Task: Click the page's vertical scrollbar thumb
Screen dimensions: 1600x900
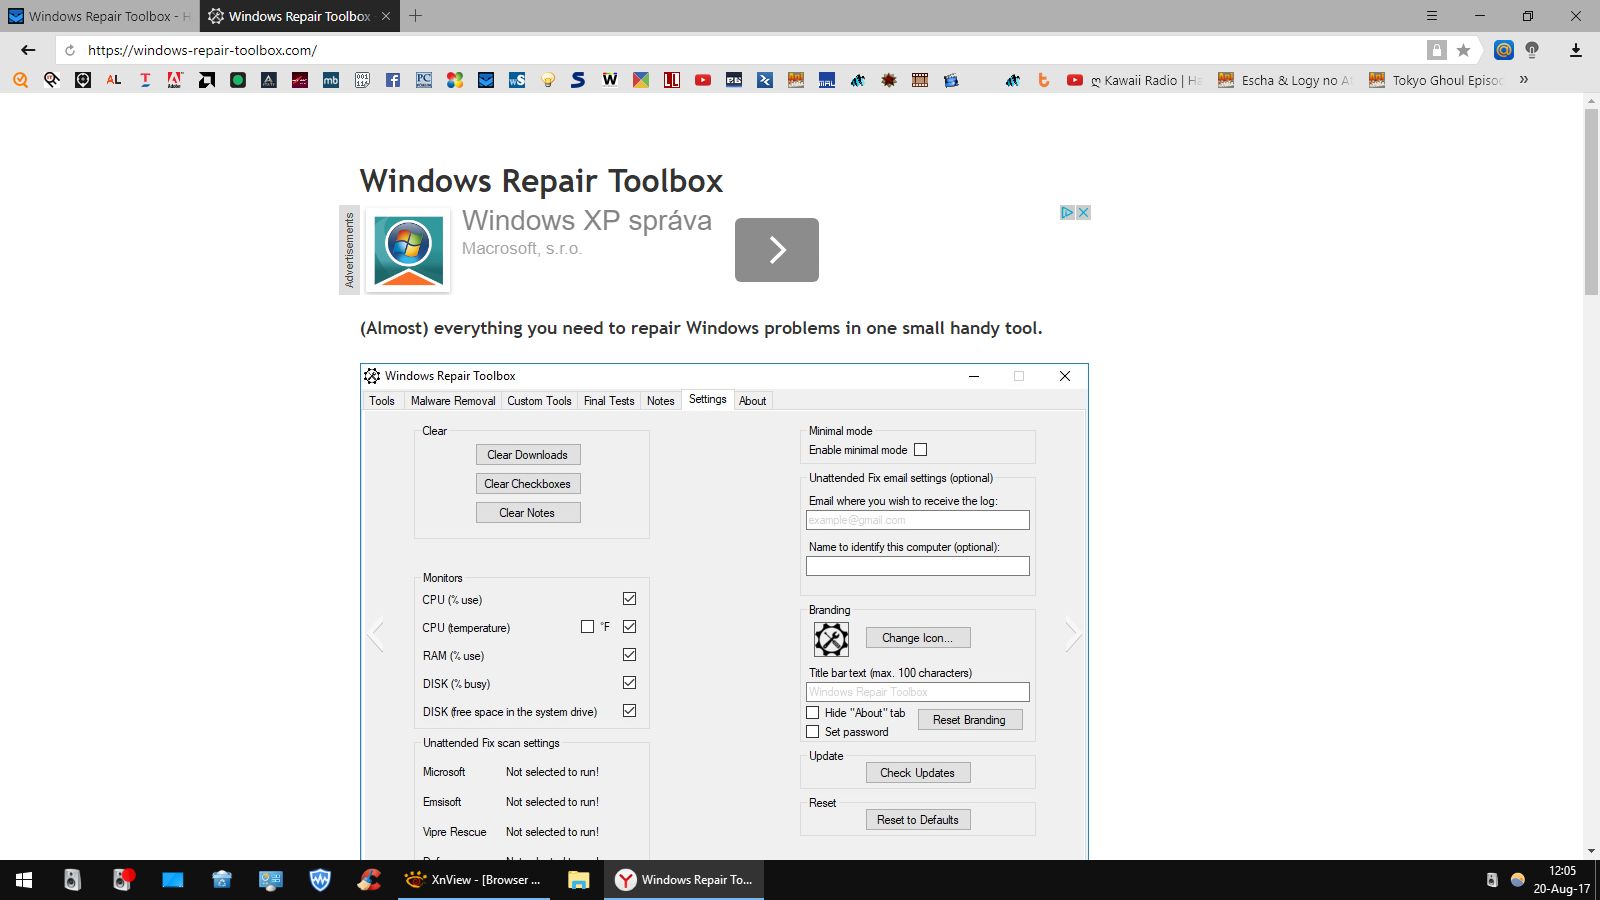Action: point(1591,202)
